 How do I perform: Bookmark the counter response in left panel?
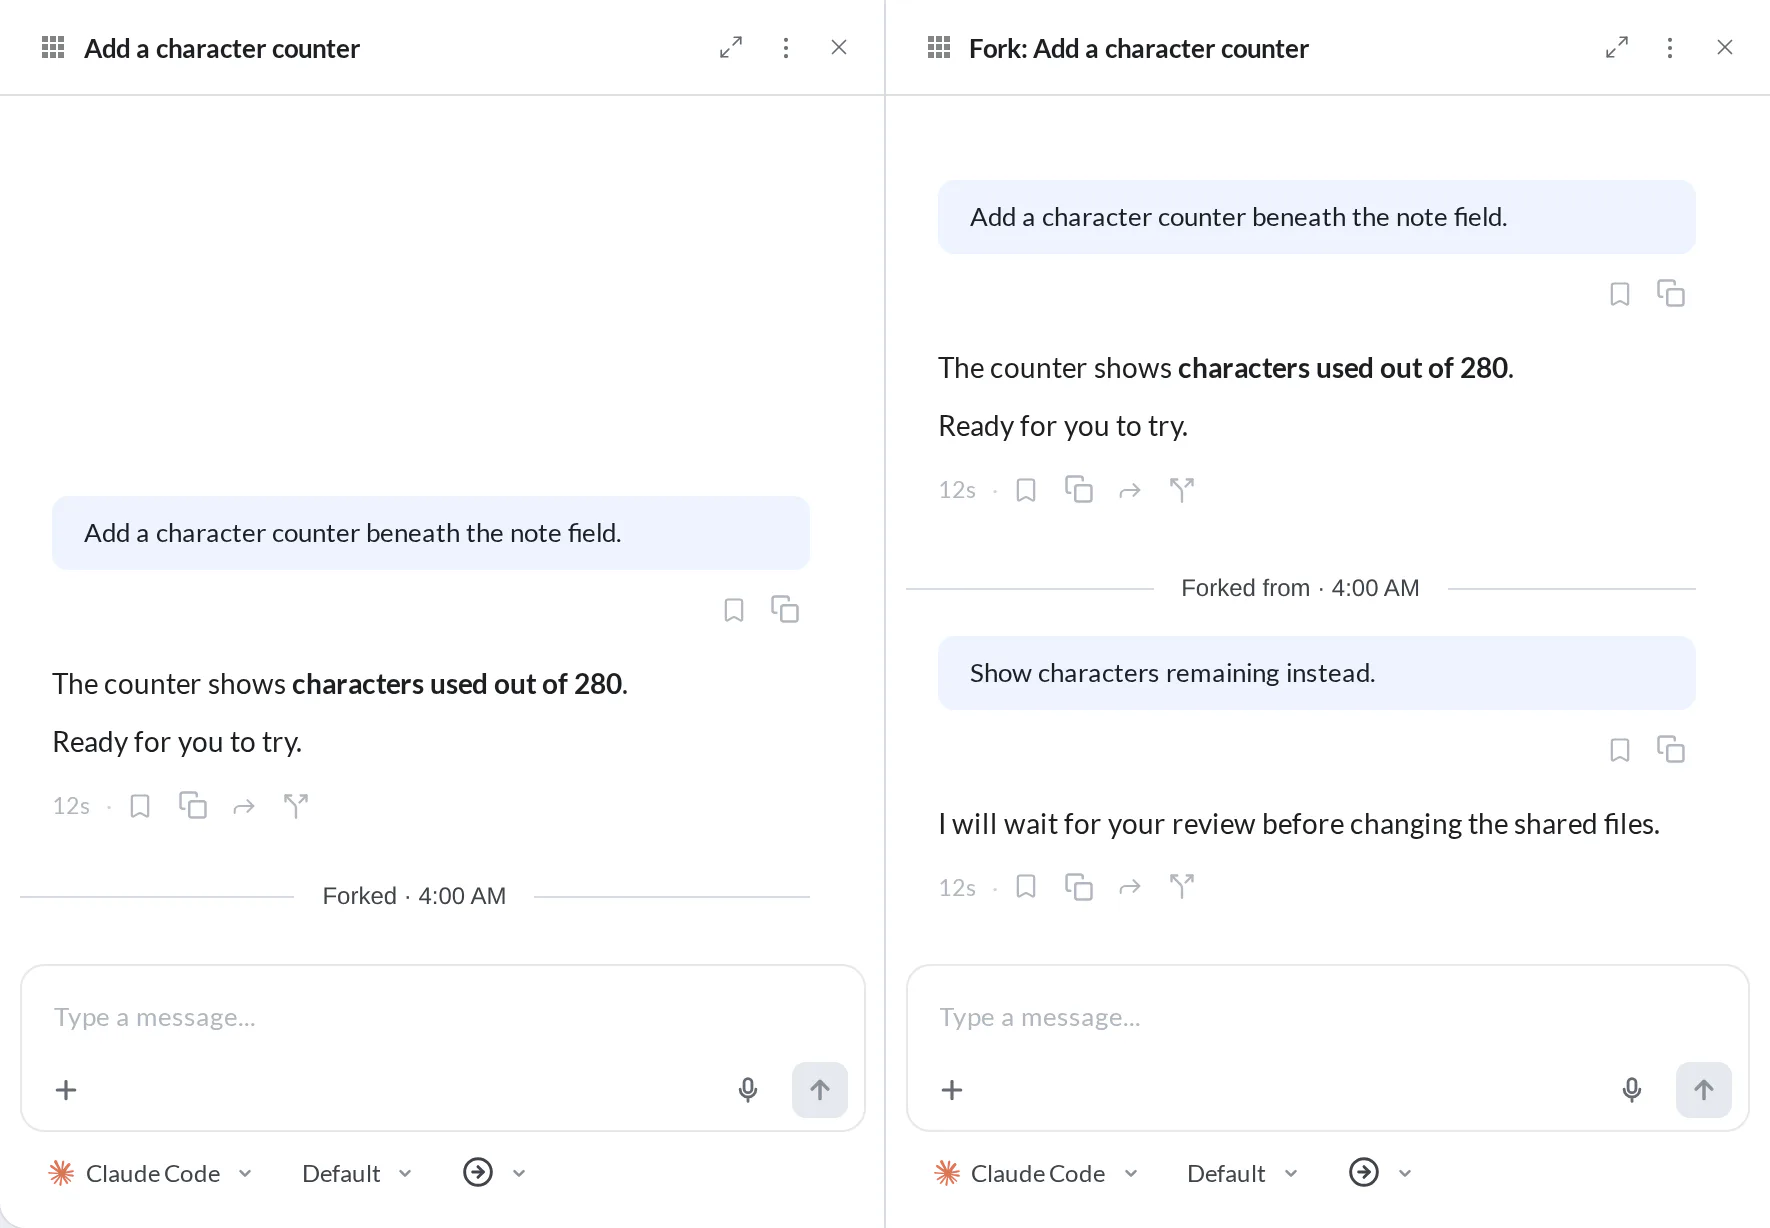[140, 806]
